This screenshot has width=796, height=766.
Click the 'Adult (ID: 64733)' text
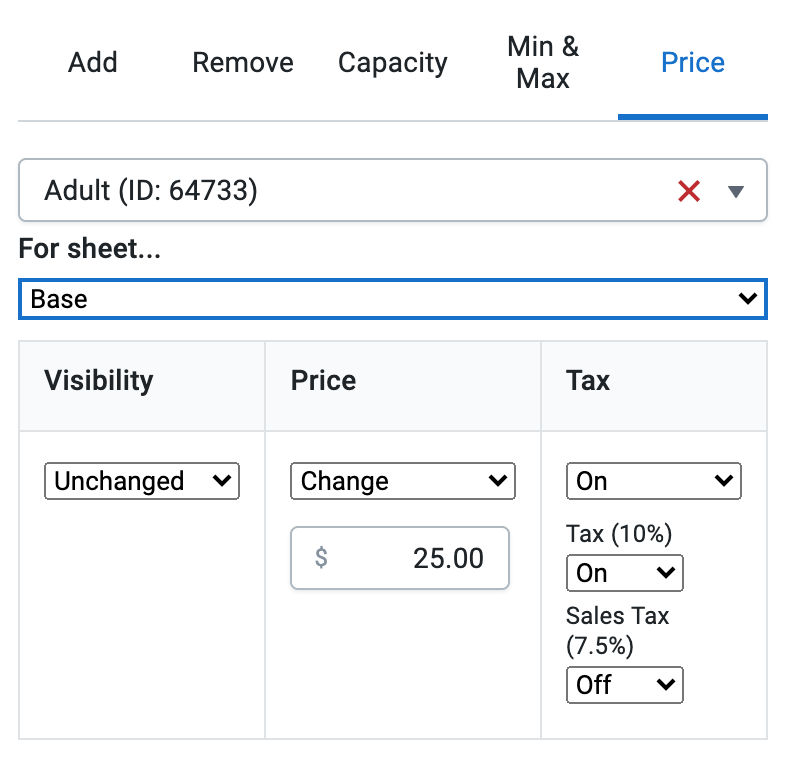pos(151,190)
